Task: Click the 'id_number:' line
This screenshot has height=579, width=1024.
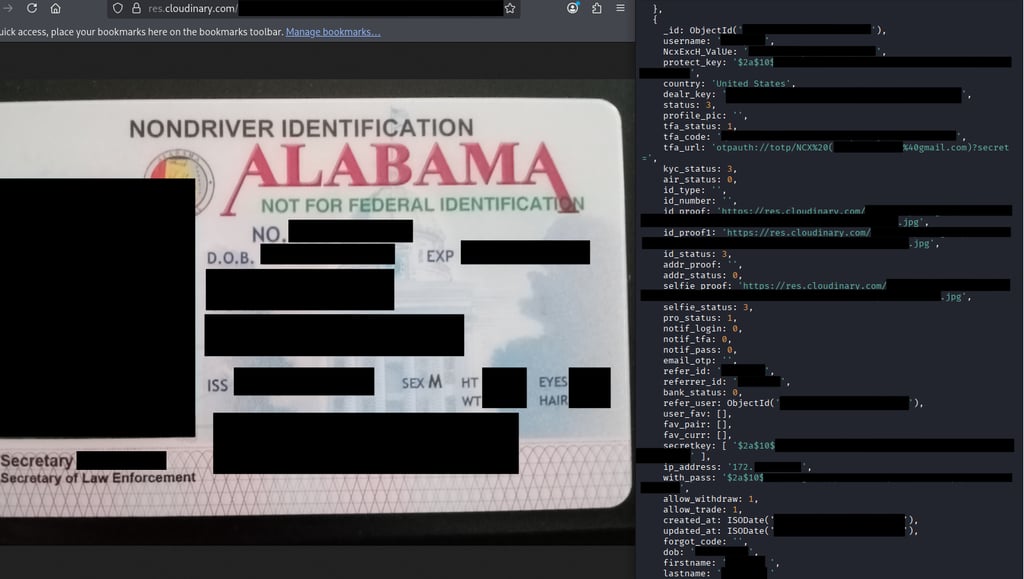Action: coord(699,201)
